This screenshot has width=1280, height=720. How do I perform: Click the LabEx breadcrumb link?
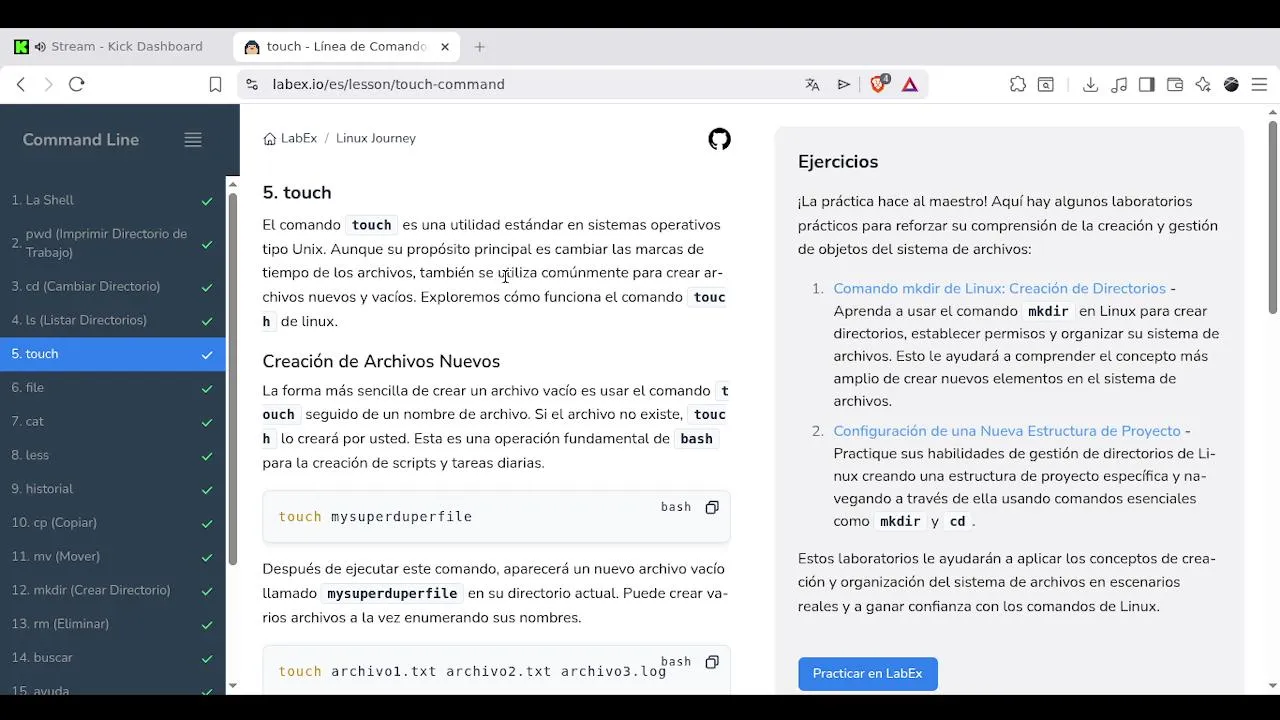click(x=298, y=139)
